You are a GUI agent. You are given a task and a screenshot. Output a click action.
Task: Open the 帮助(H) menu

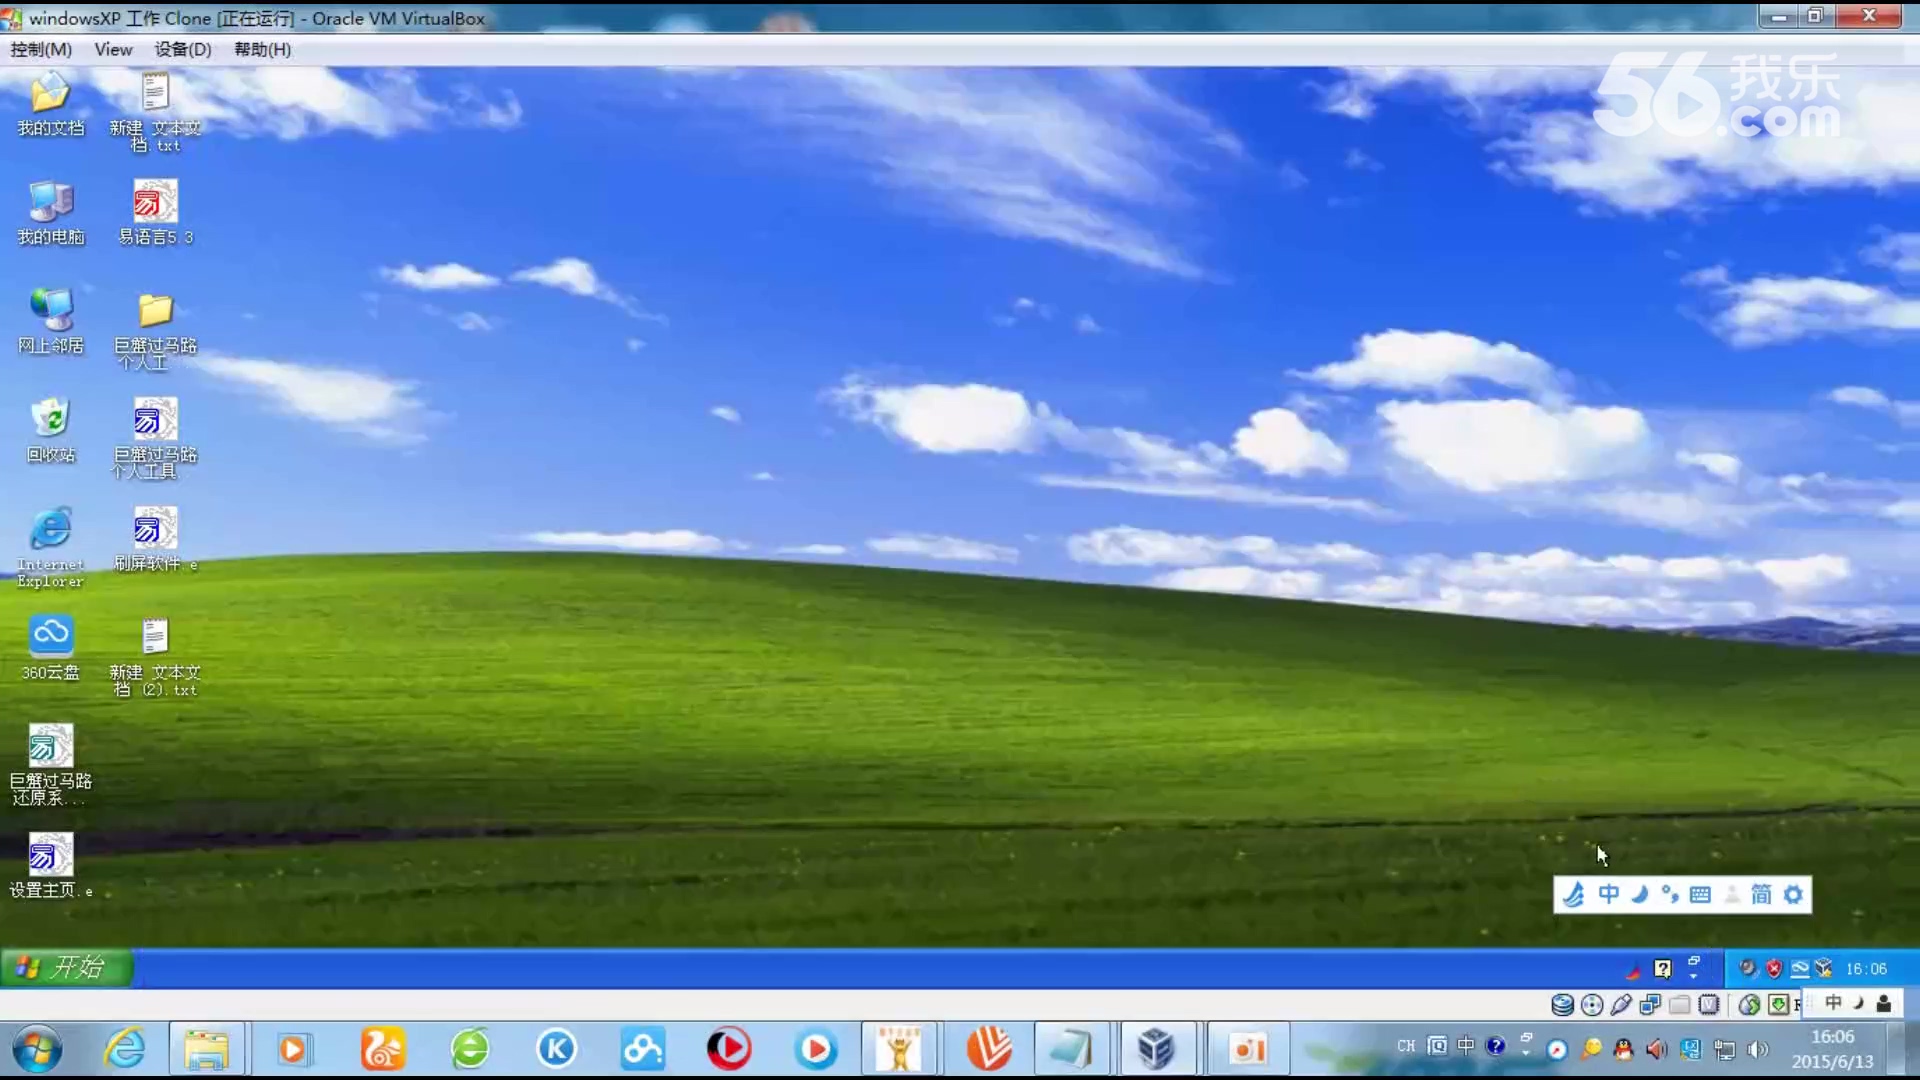tap(262, 49)
